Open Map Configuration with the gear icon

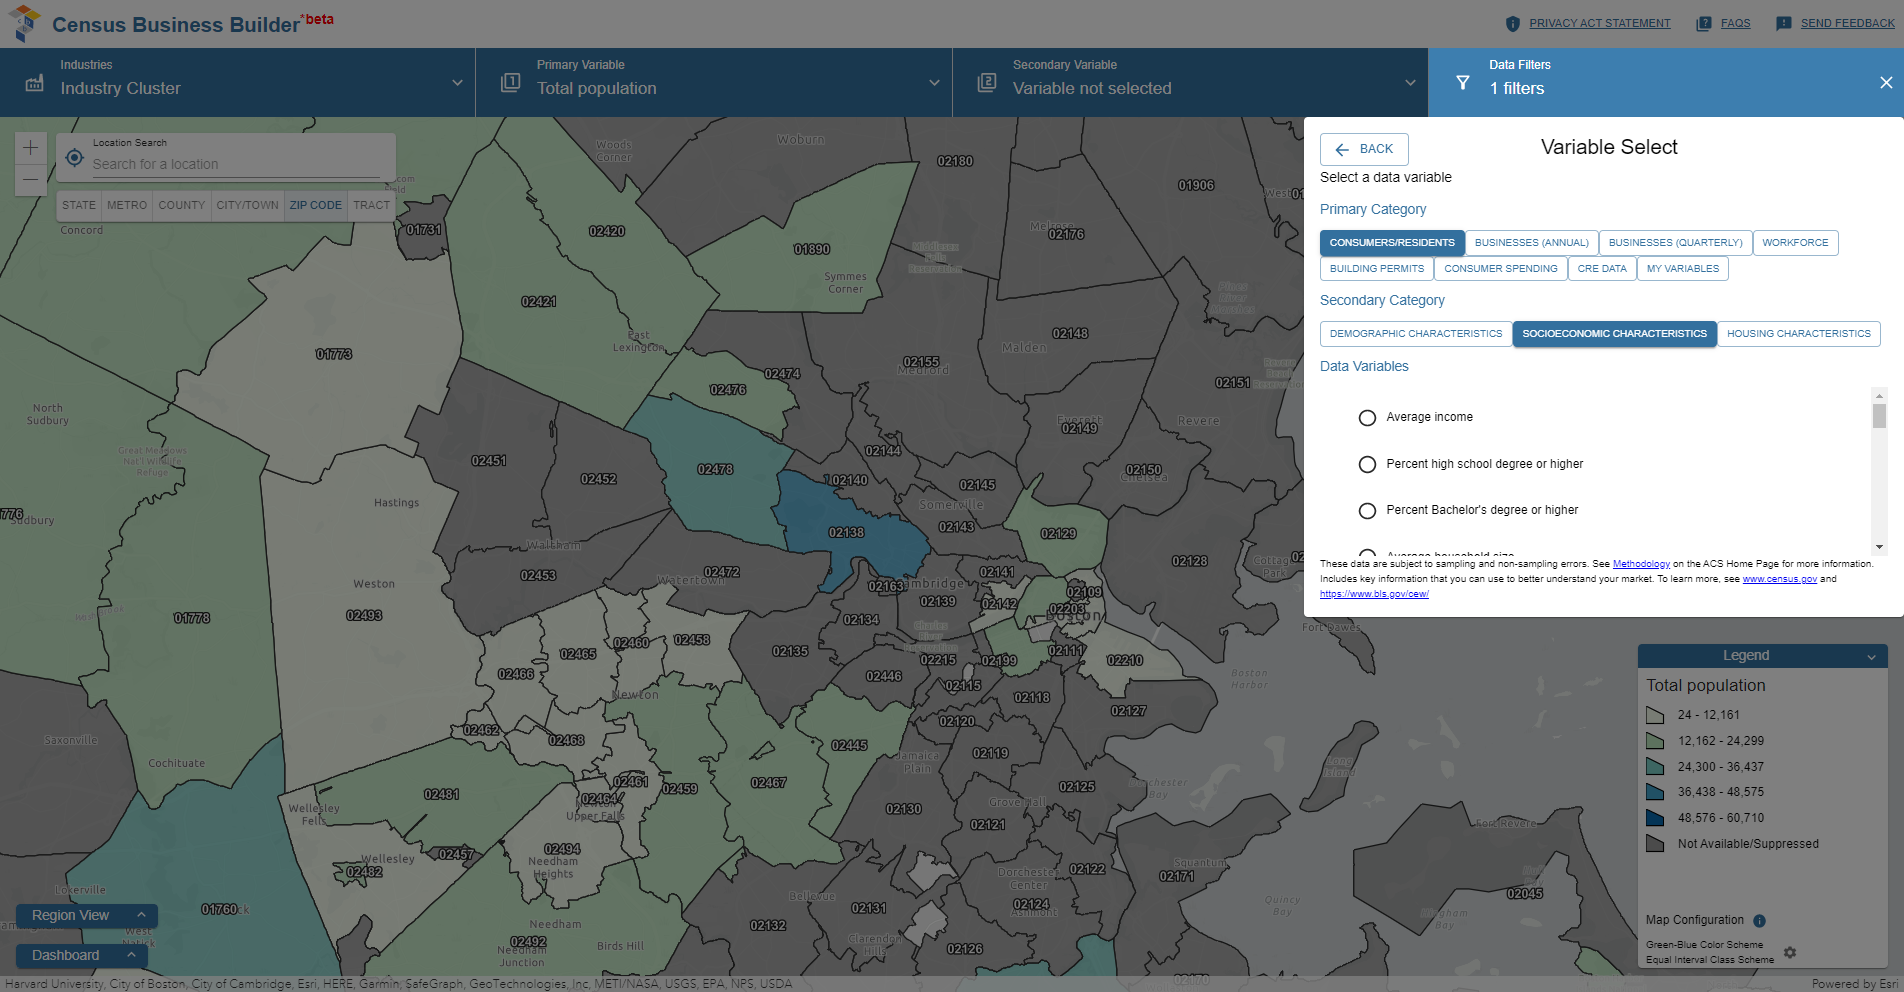click(x=1790, y=953)
